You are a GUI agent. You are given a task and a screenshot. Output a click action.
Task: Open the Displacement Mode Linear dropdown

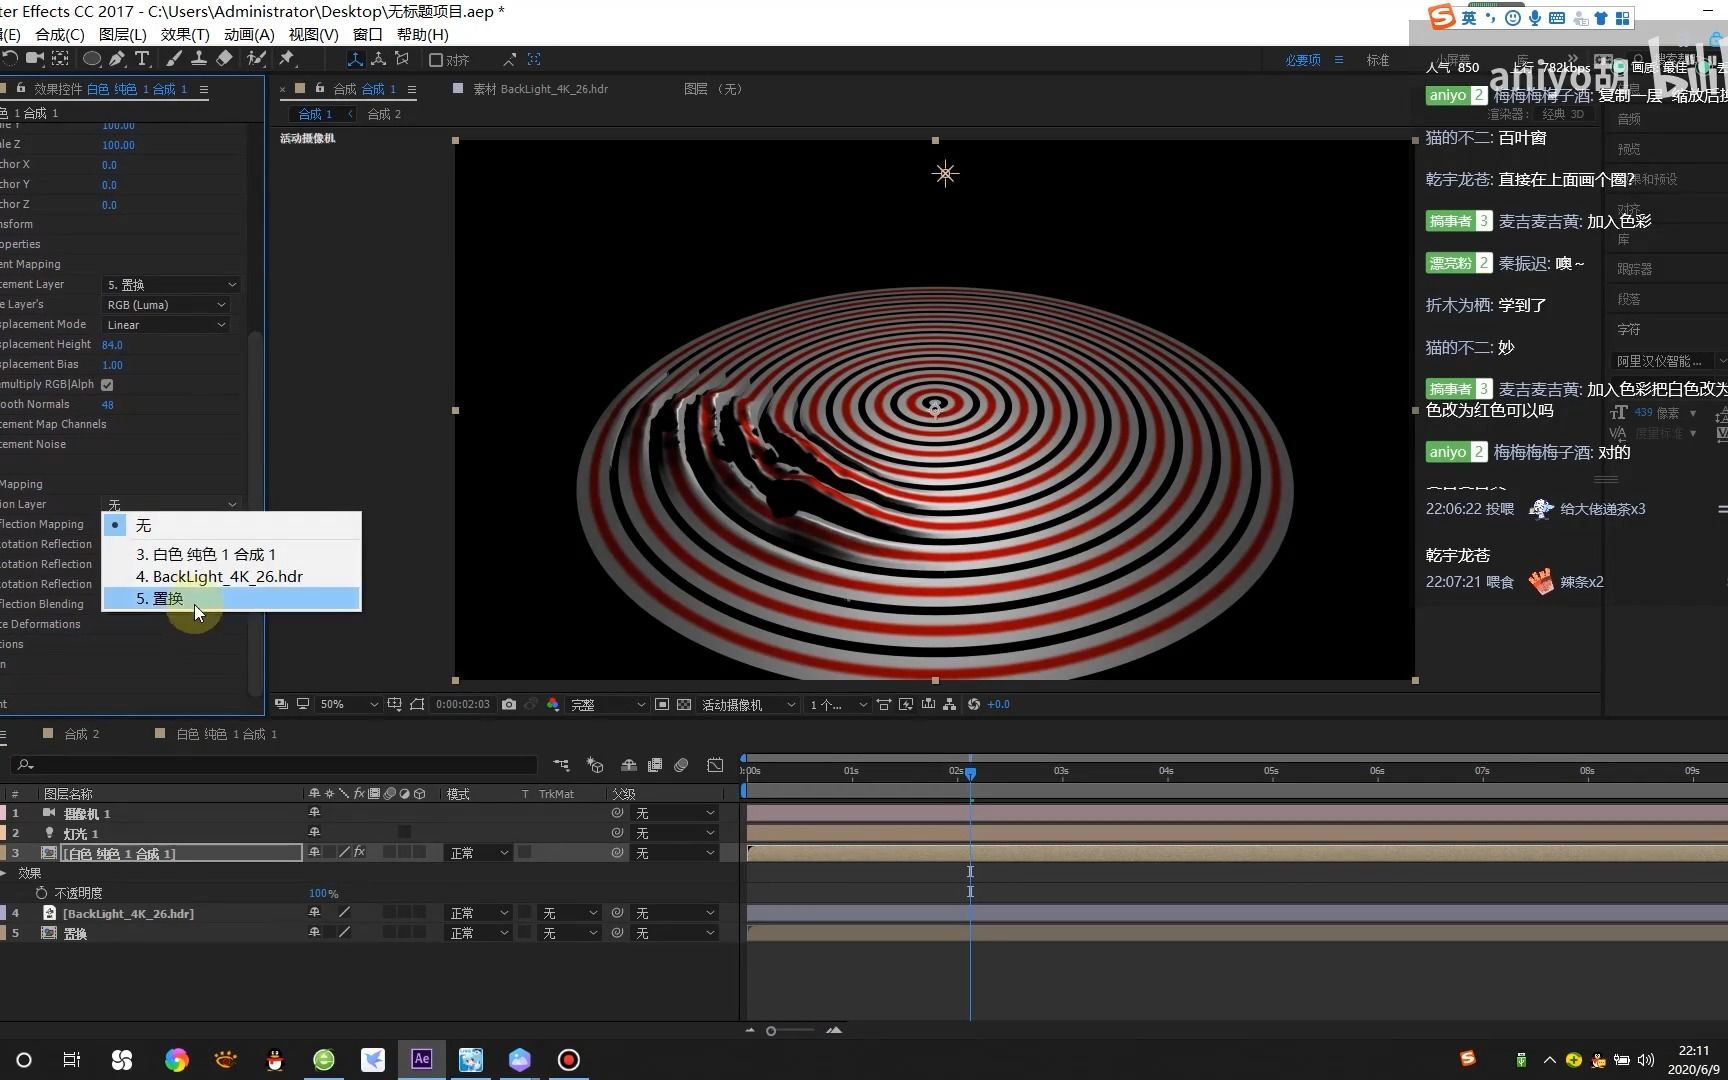pyautogui.click(x=166, y=325)
